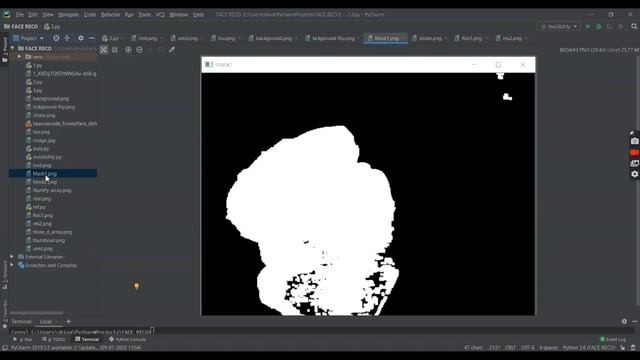Collapse the FACE RECO root folder
The image size is (640, 360).
12,48
